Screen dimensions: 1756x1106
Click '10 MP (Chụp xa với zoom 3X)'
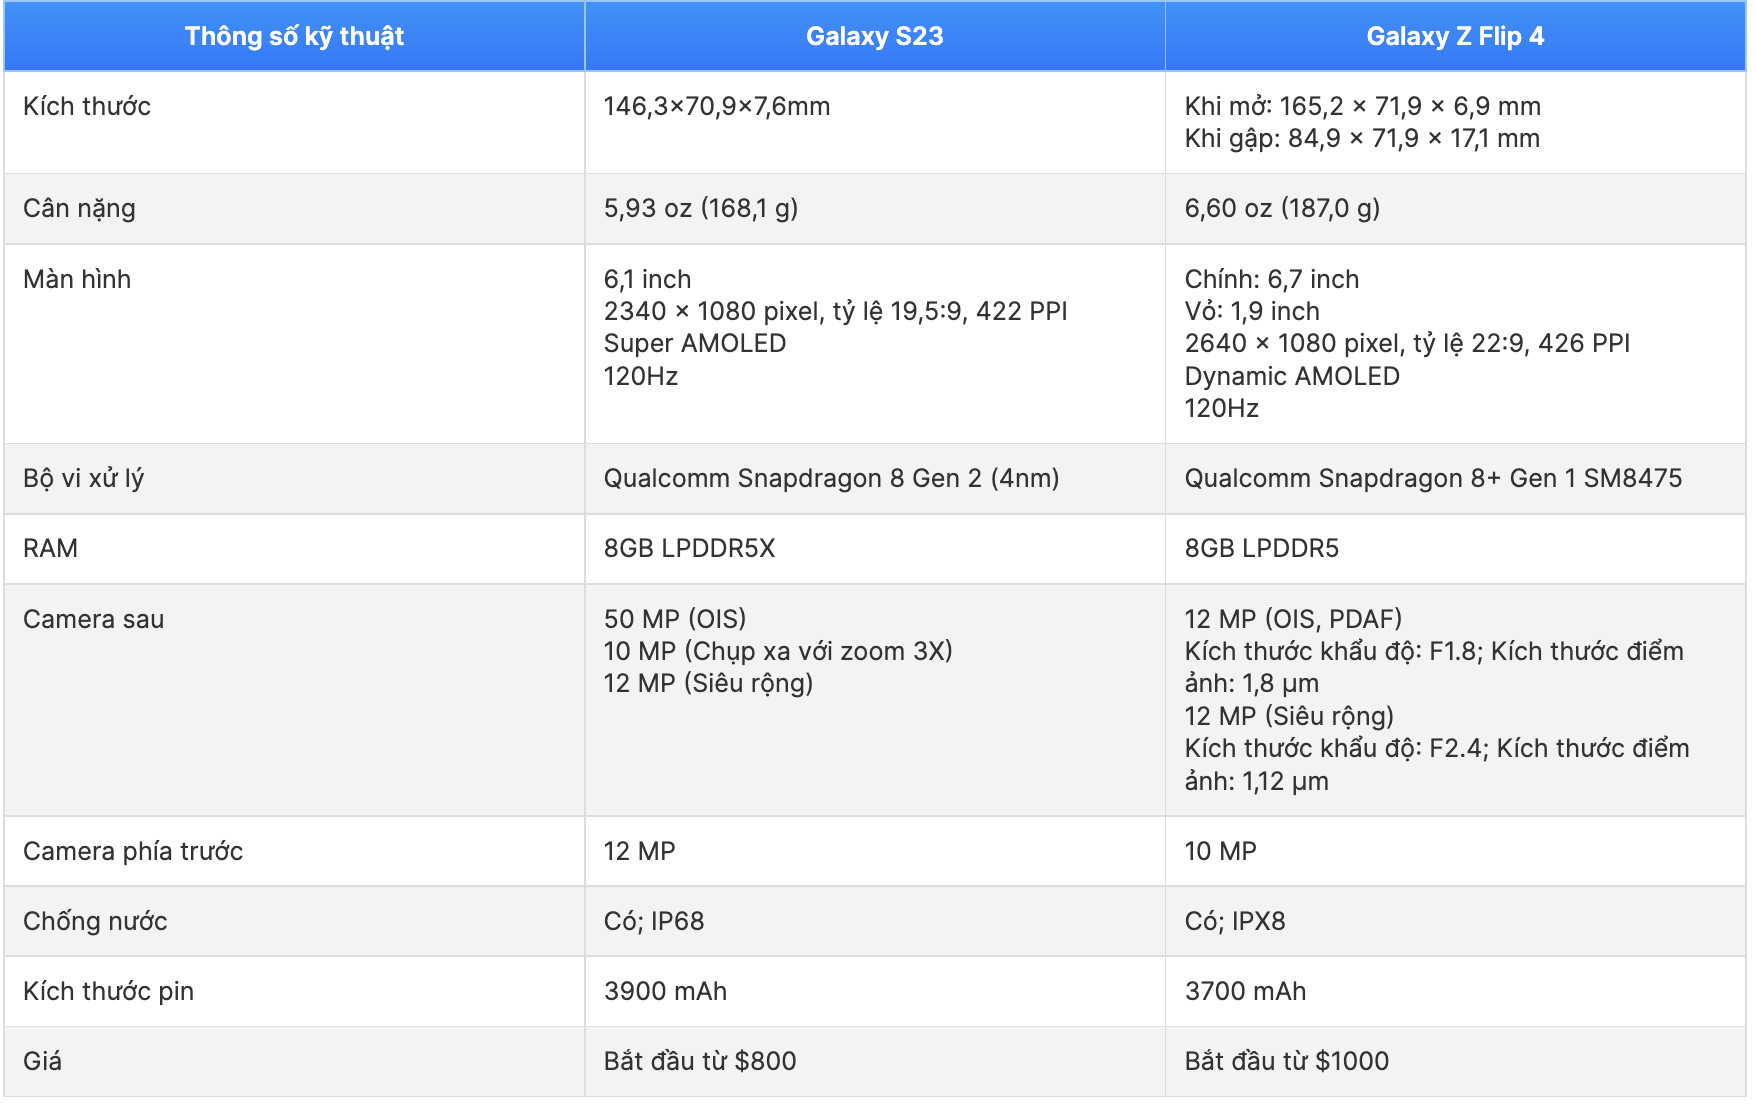point(778,651)
